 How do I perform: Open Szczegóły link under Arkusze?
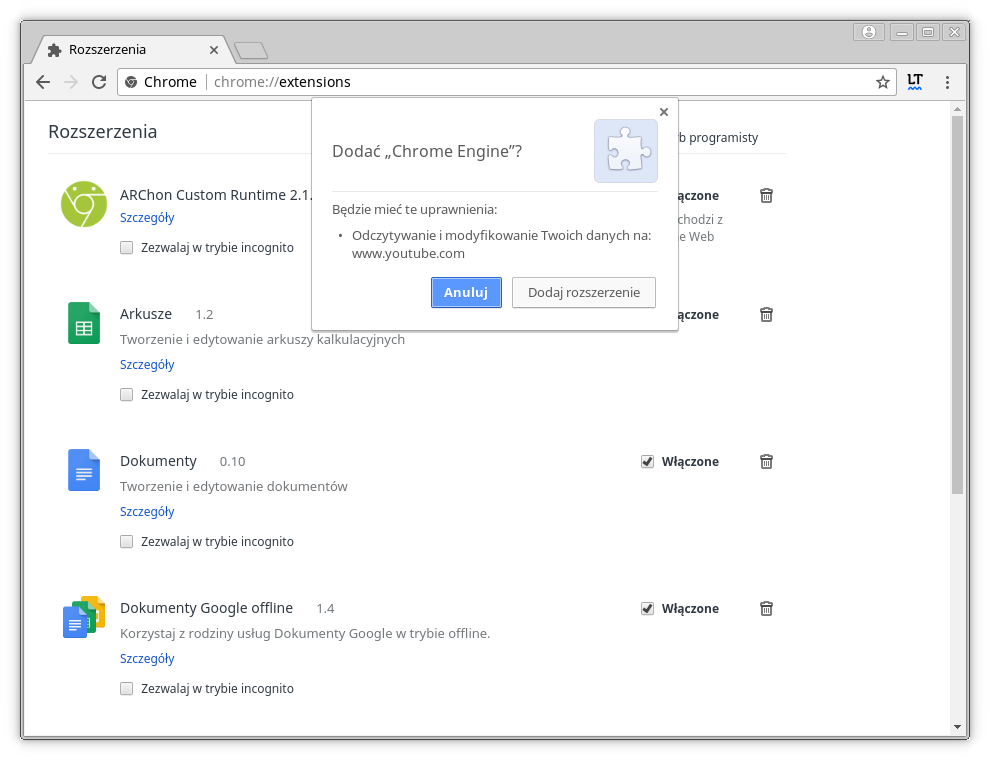[x=147, y=364]
